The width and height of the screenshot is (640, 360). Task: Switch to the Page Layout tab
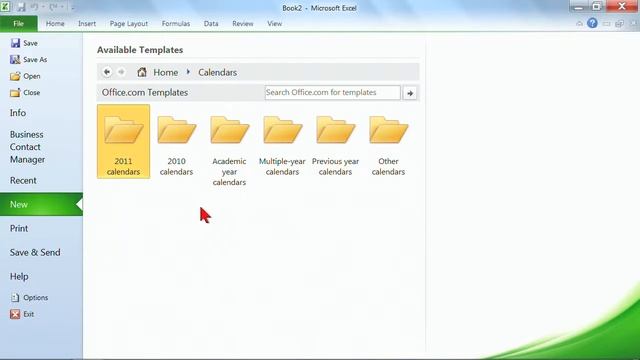pyautogui.click(x=129, y=24)
